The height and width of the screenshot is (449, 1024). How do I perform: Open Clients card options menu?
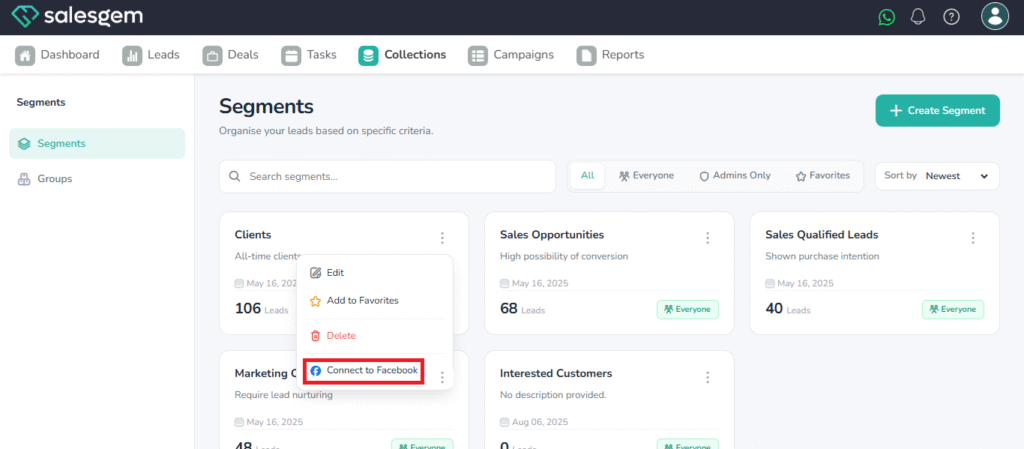click(x=442, y=238)
